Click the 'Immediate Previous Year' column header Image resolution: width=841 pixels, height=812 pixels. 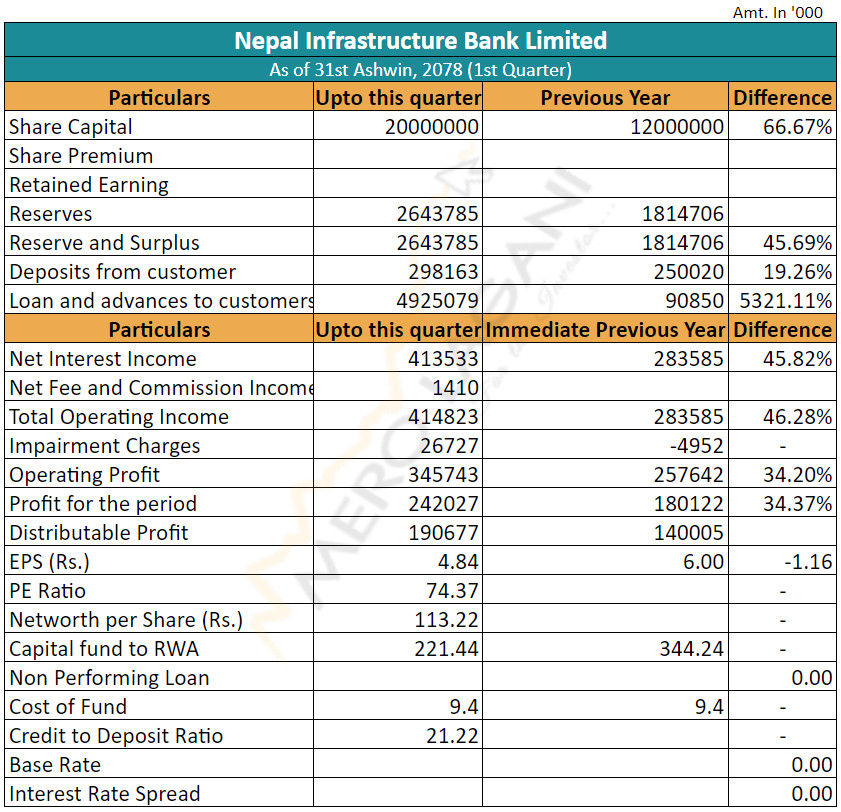tap(605, 330)
